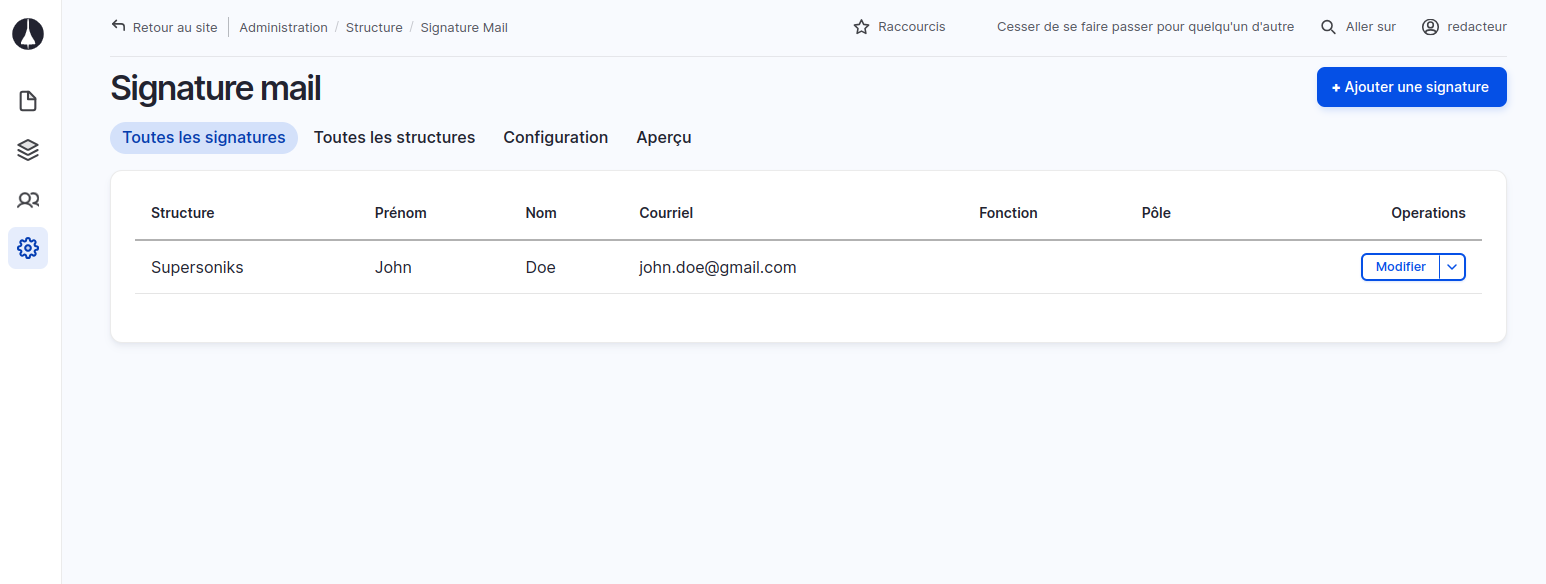1546x584 pixels.
Task: Select the Doe last name cell
Action: point(540,267)
